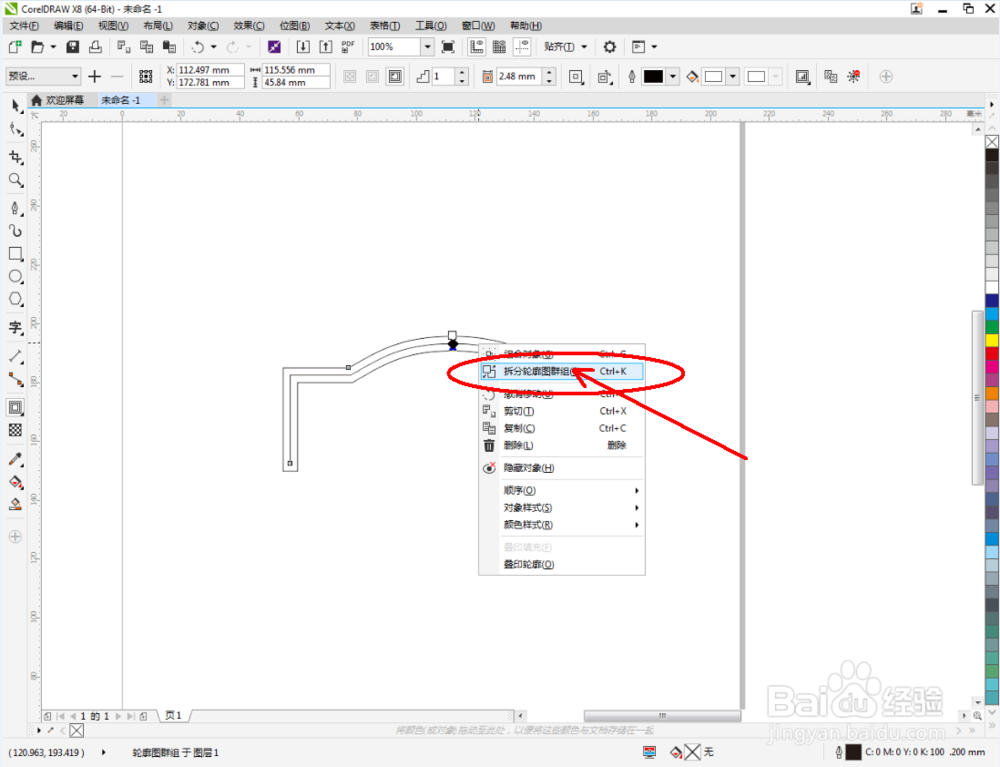Increase the contour steps value

coord(462,72)
